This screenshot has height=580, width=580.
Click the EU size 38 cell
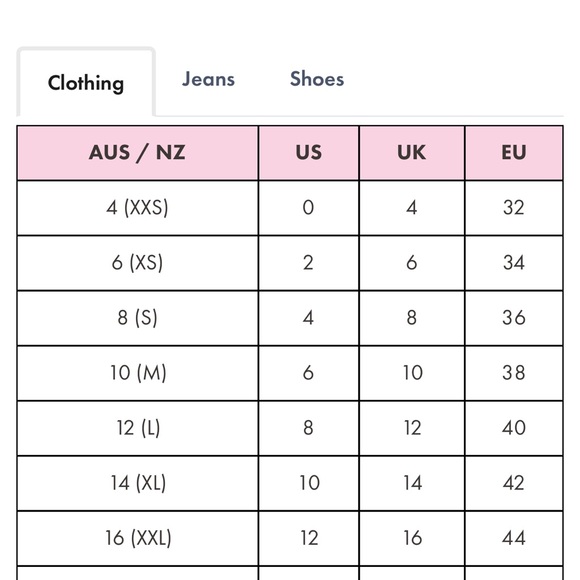[514, 373]
